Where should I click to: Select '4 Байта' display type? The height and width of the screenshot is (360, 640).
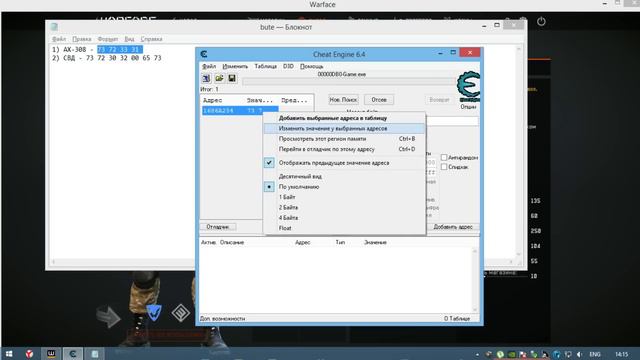coord(344,218)
